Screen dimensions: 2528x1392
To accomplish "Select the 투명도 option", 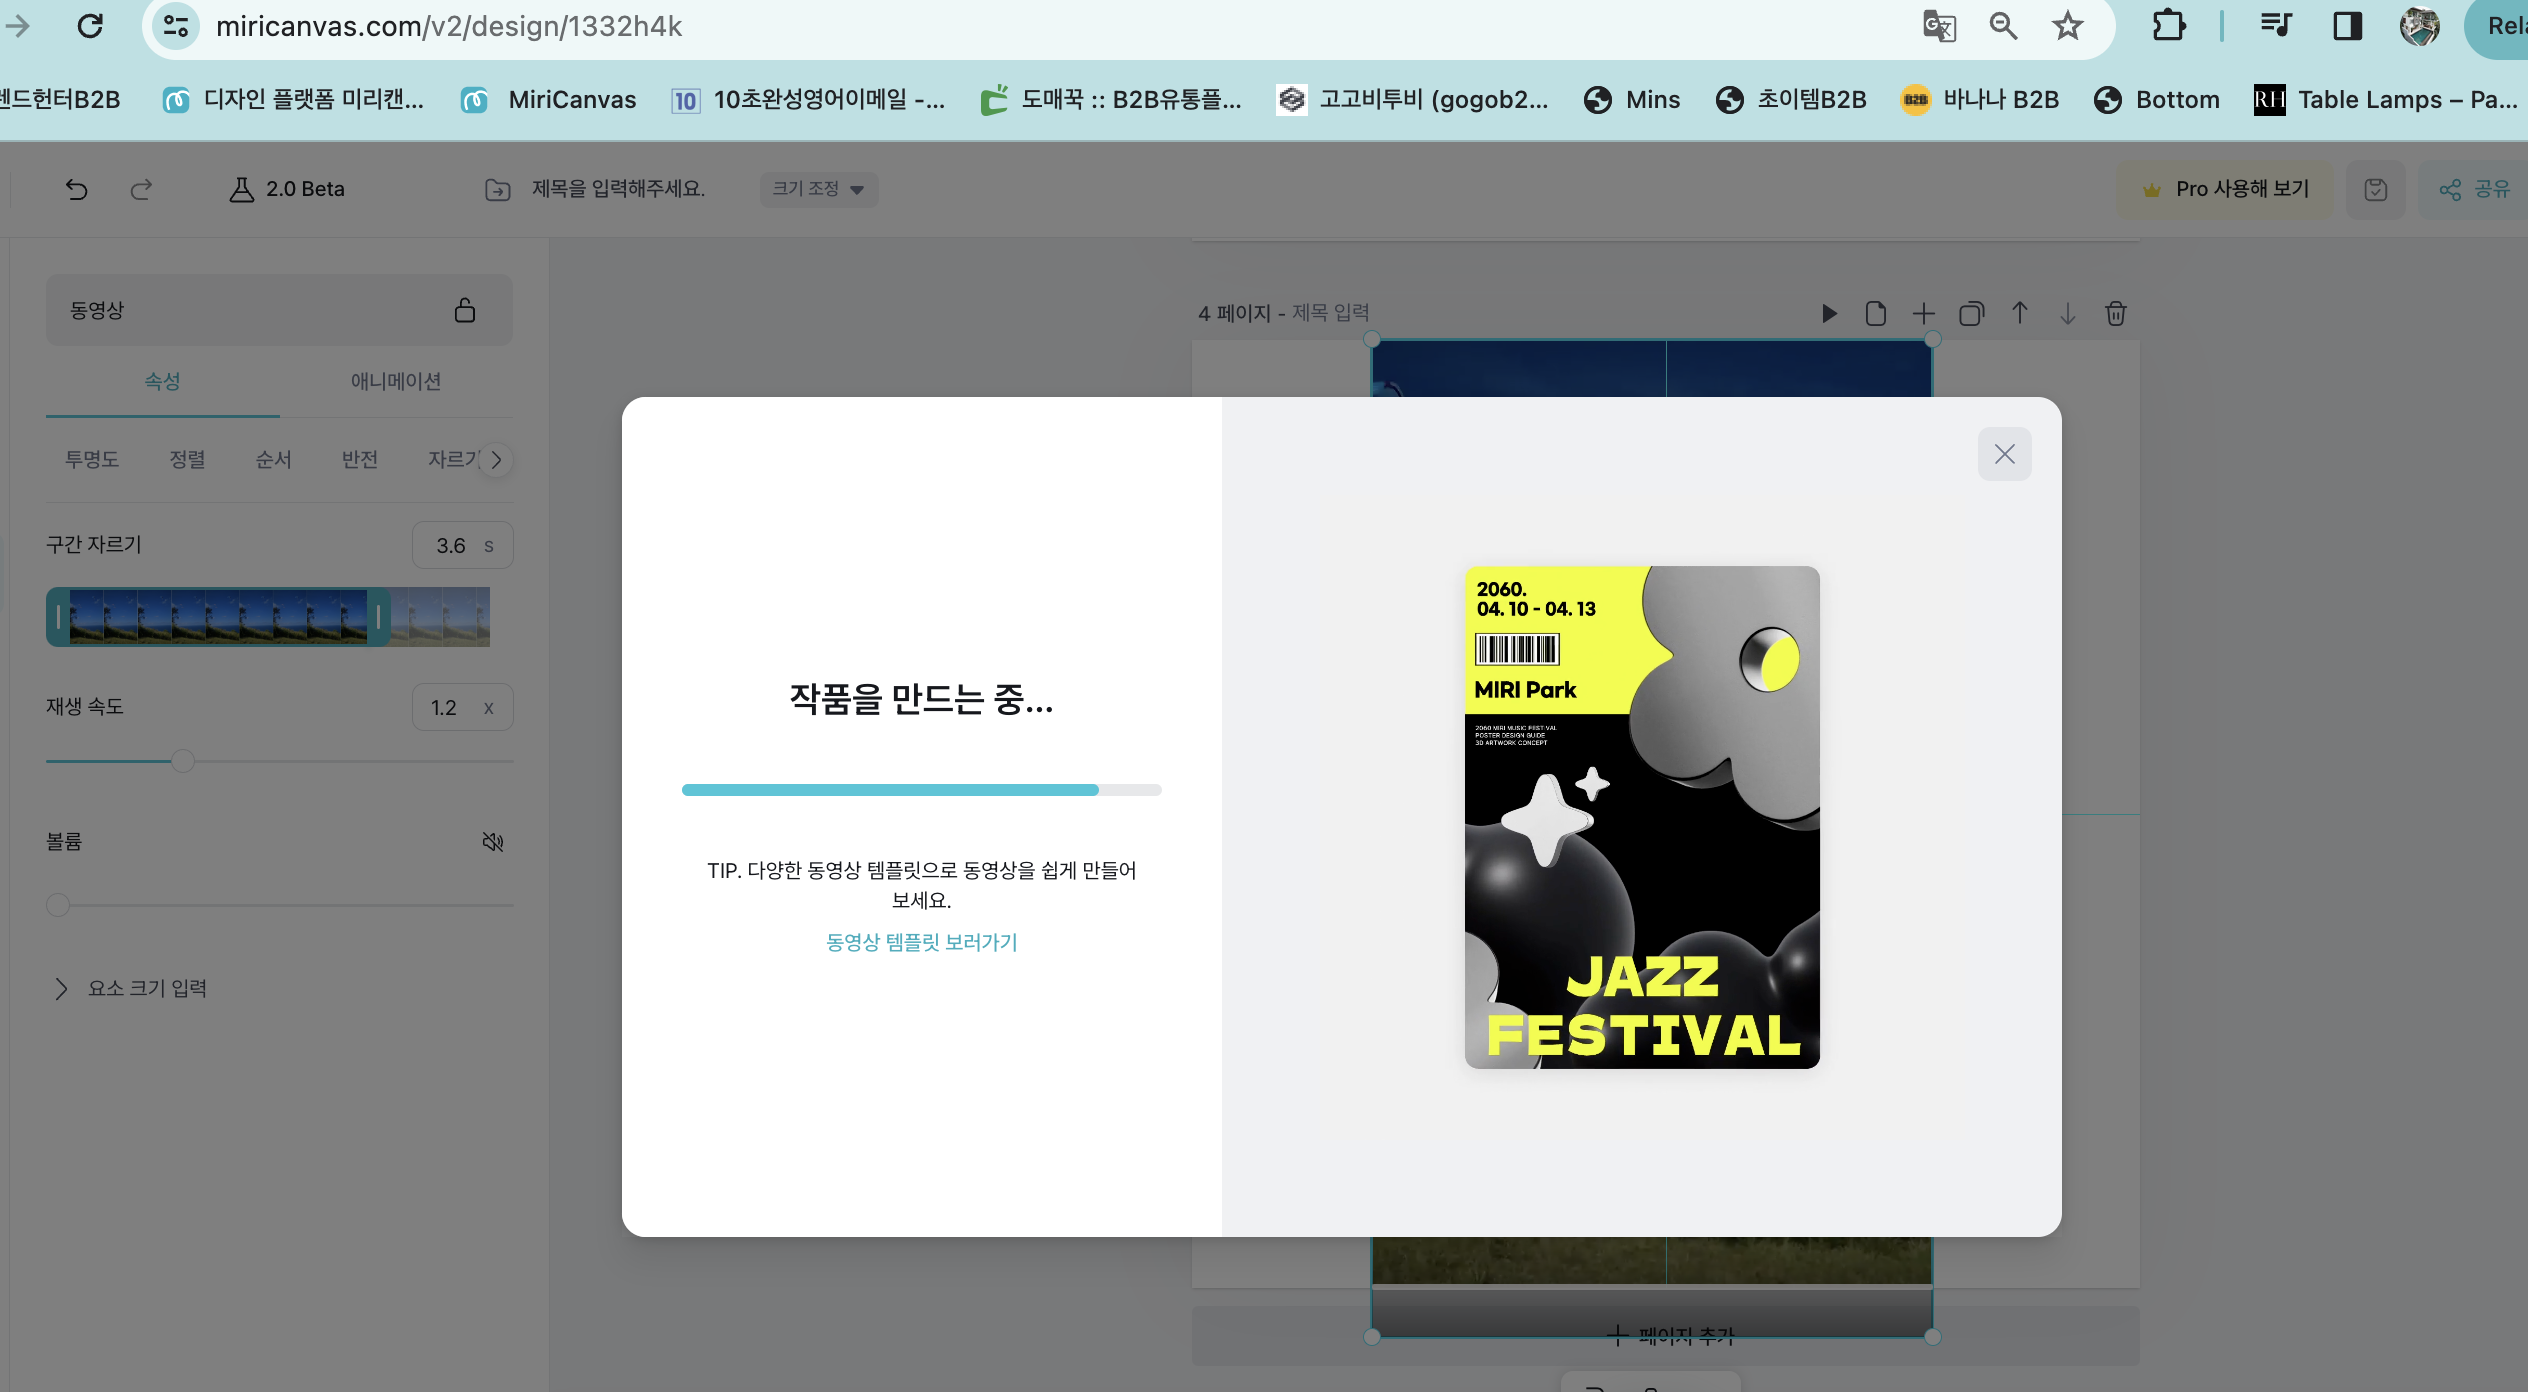I will [92, 459].
